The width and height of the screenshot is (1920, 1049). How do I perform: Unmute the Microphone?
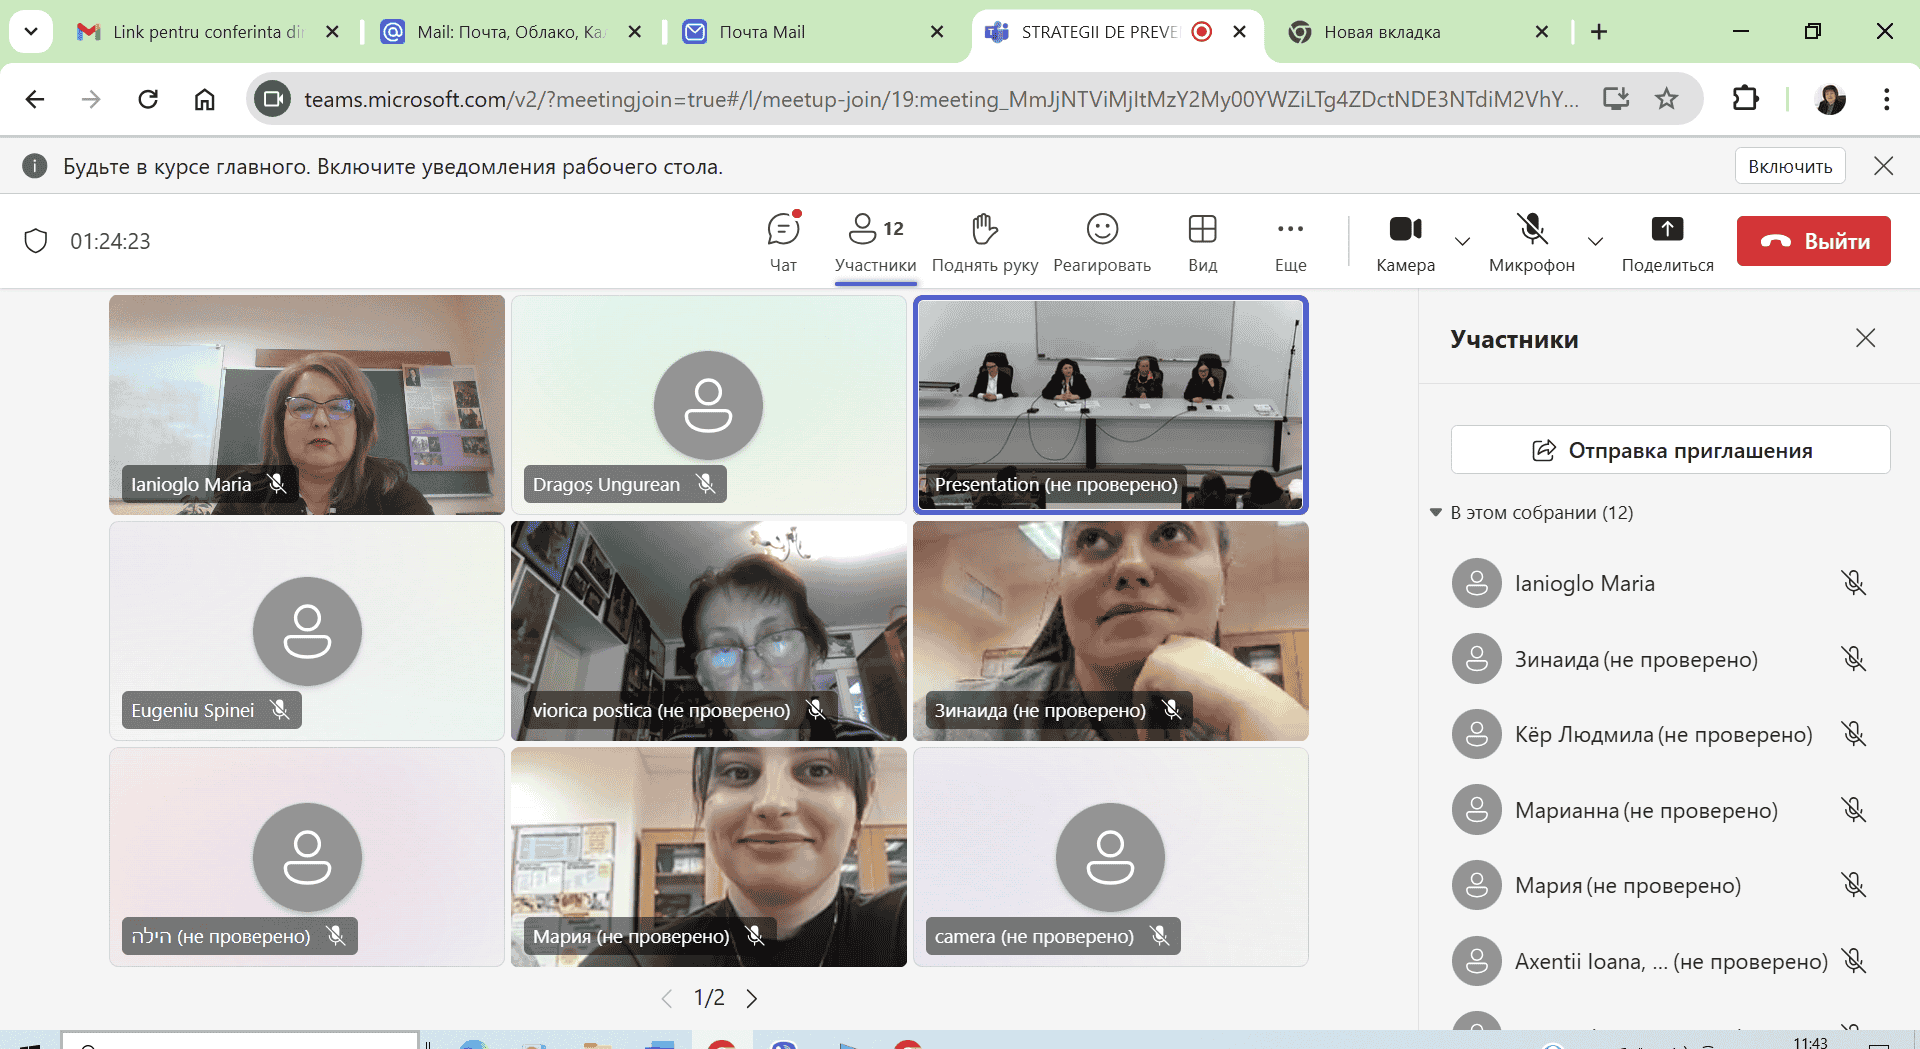[1531, 241]
